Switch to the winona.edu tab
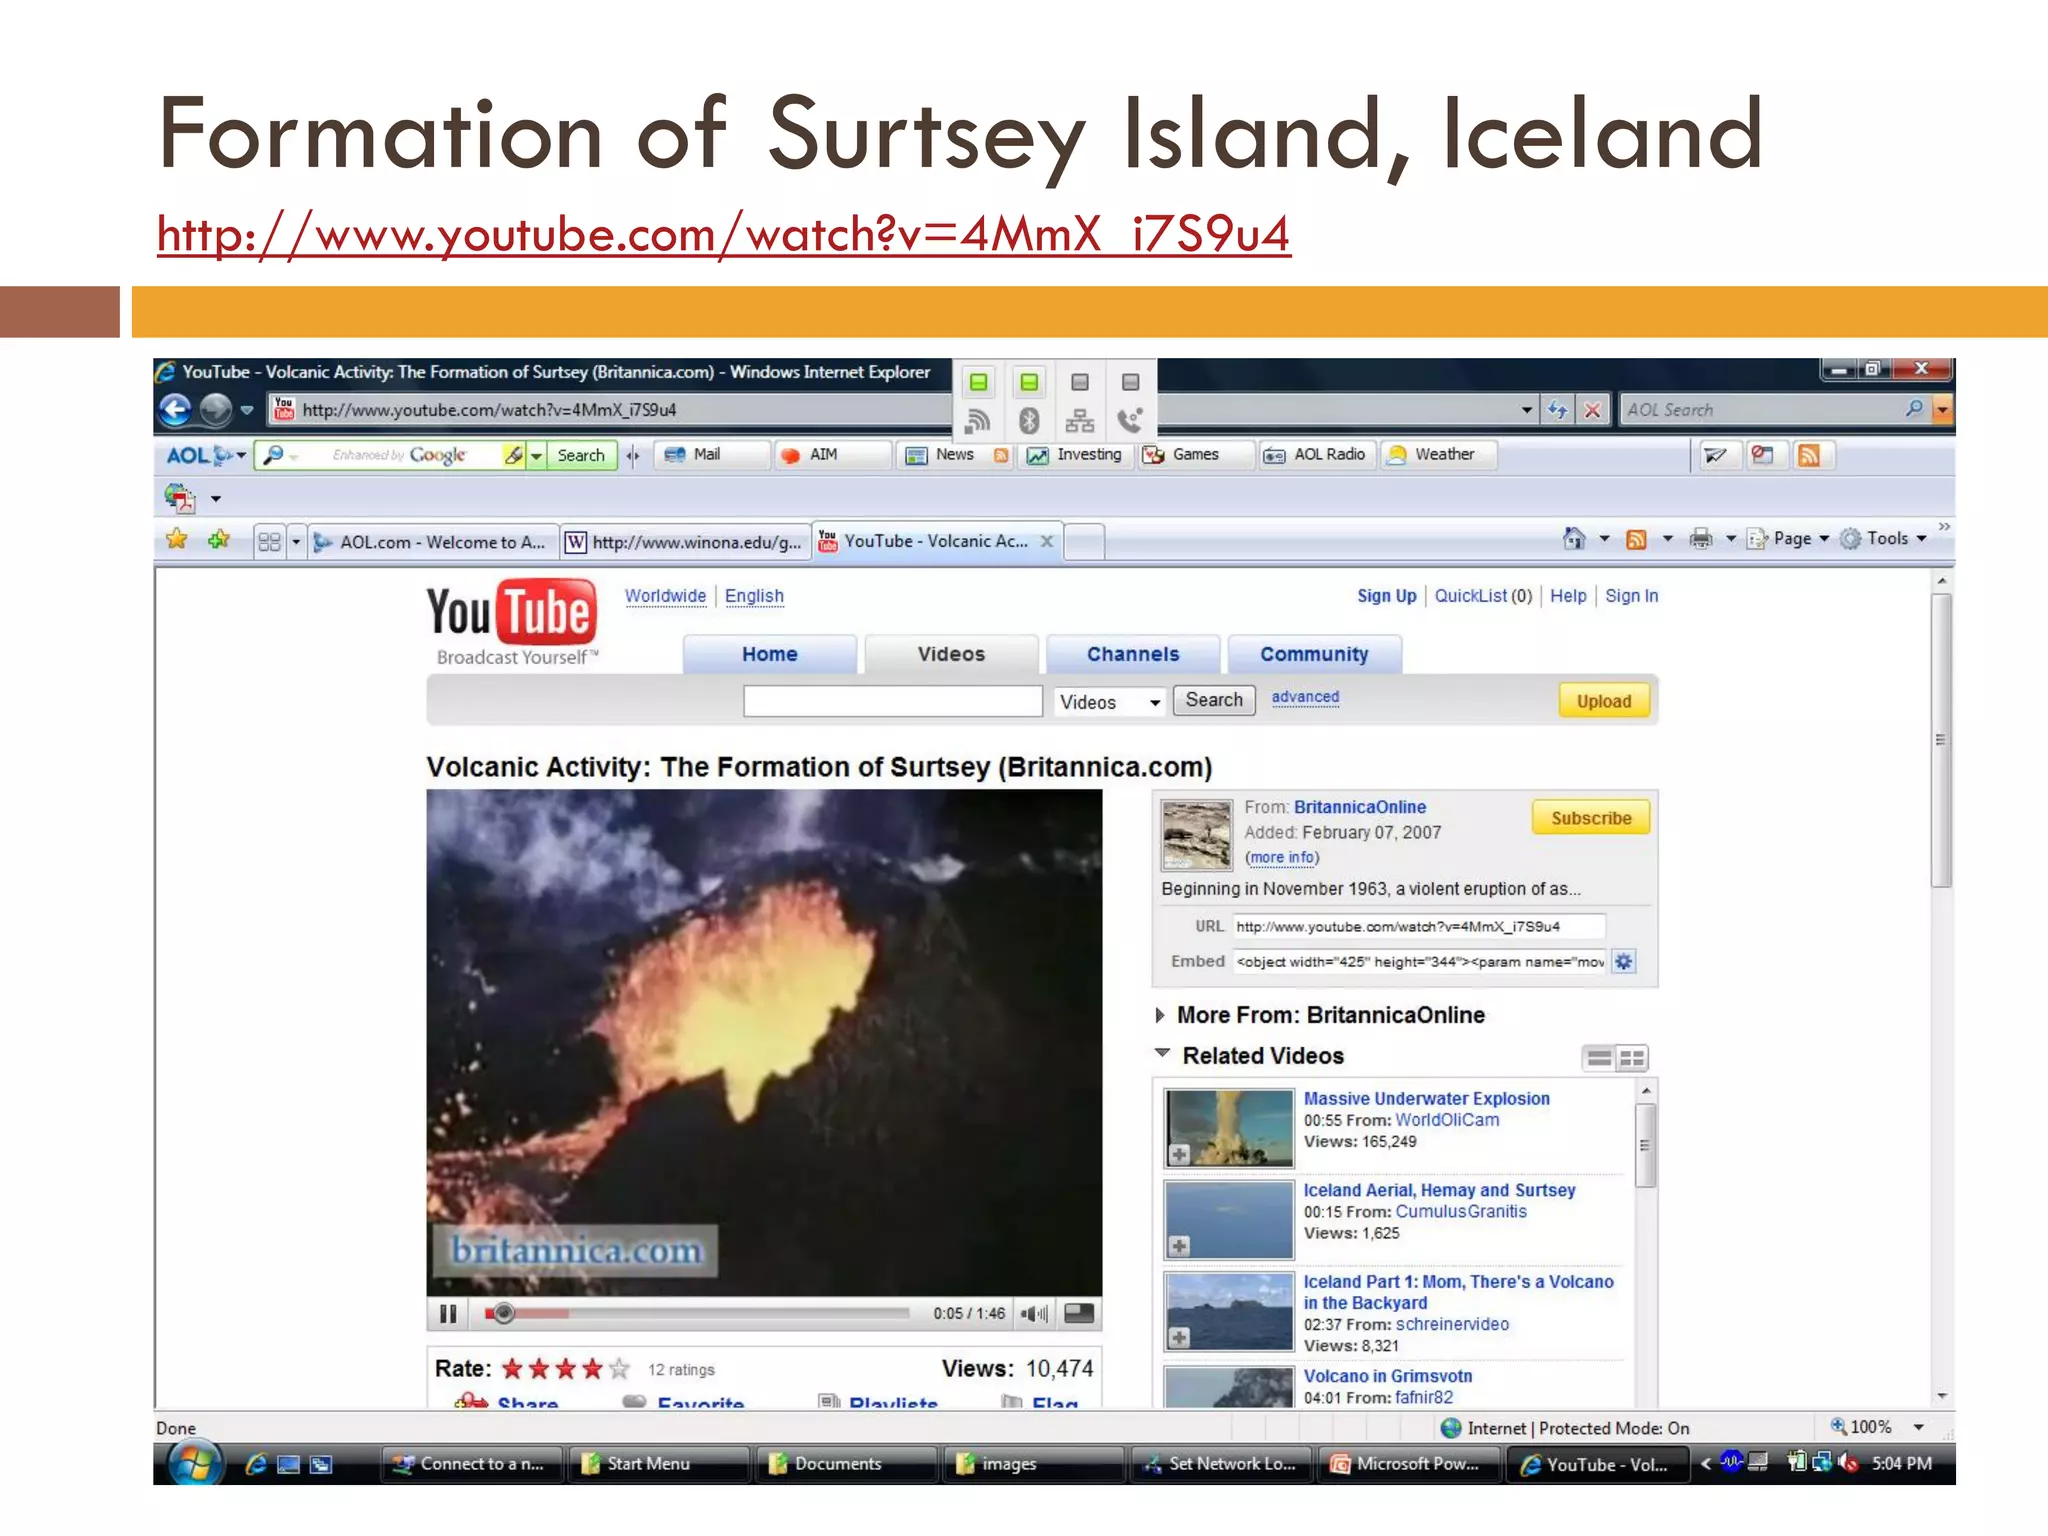Image resolution: width=2048 pixels, height=1536 pixels. pos(686,542)
